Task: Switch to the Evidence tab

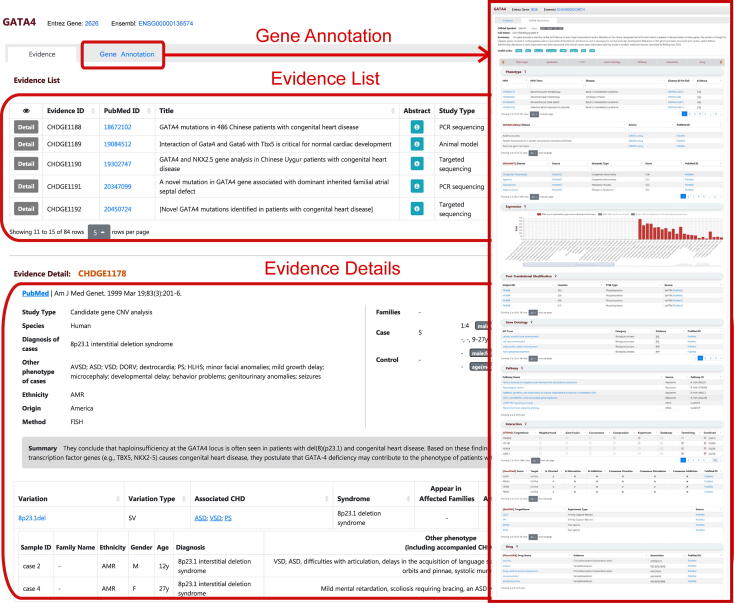Action: tap(42, 54)
